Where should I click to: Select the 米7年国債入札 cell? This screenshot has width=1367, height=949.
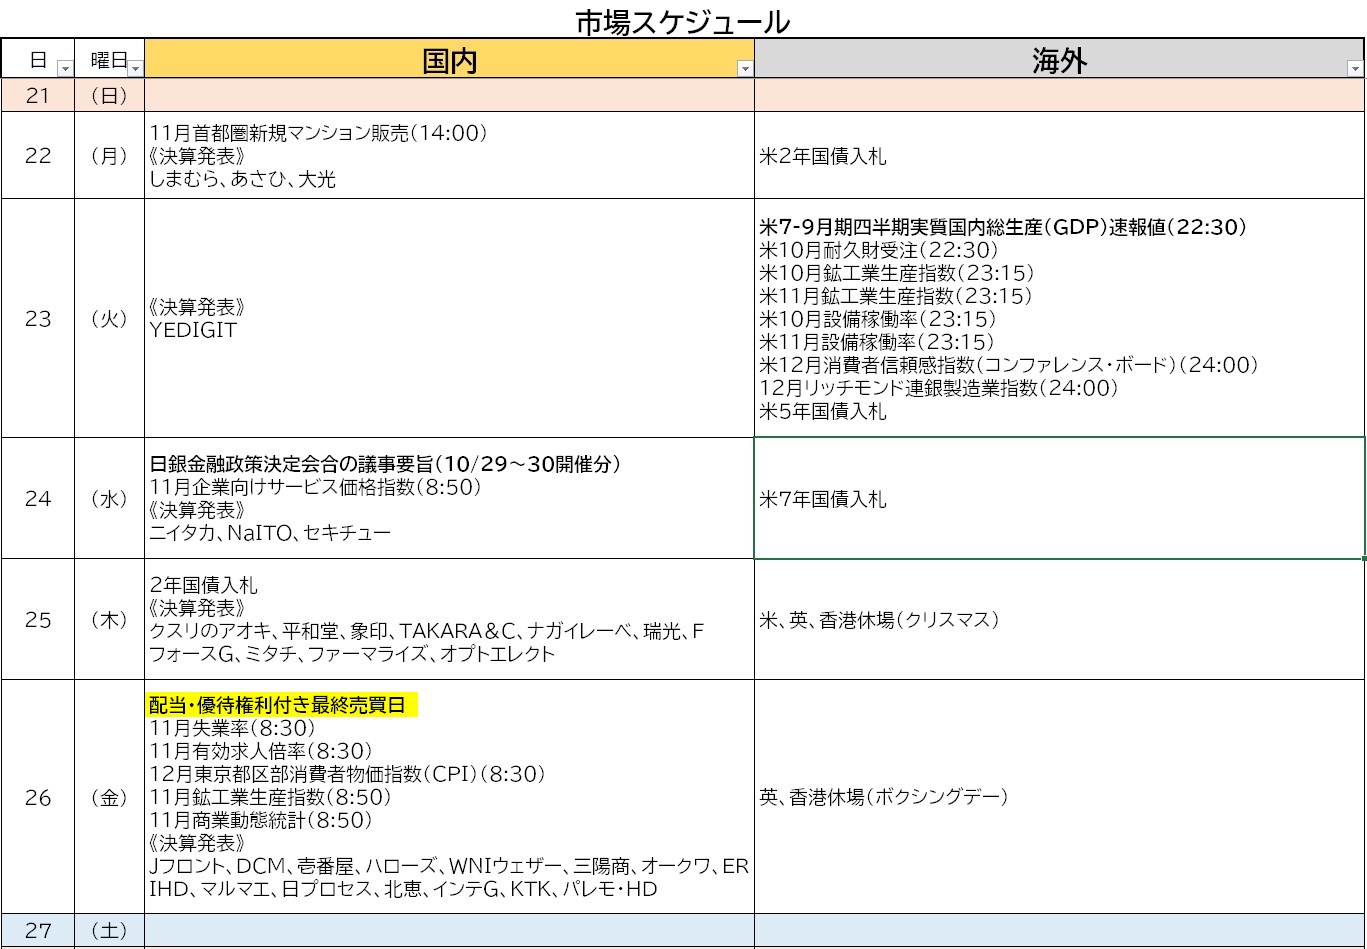[x=1059, y=499]
